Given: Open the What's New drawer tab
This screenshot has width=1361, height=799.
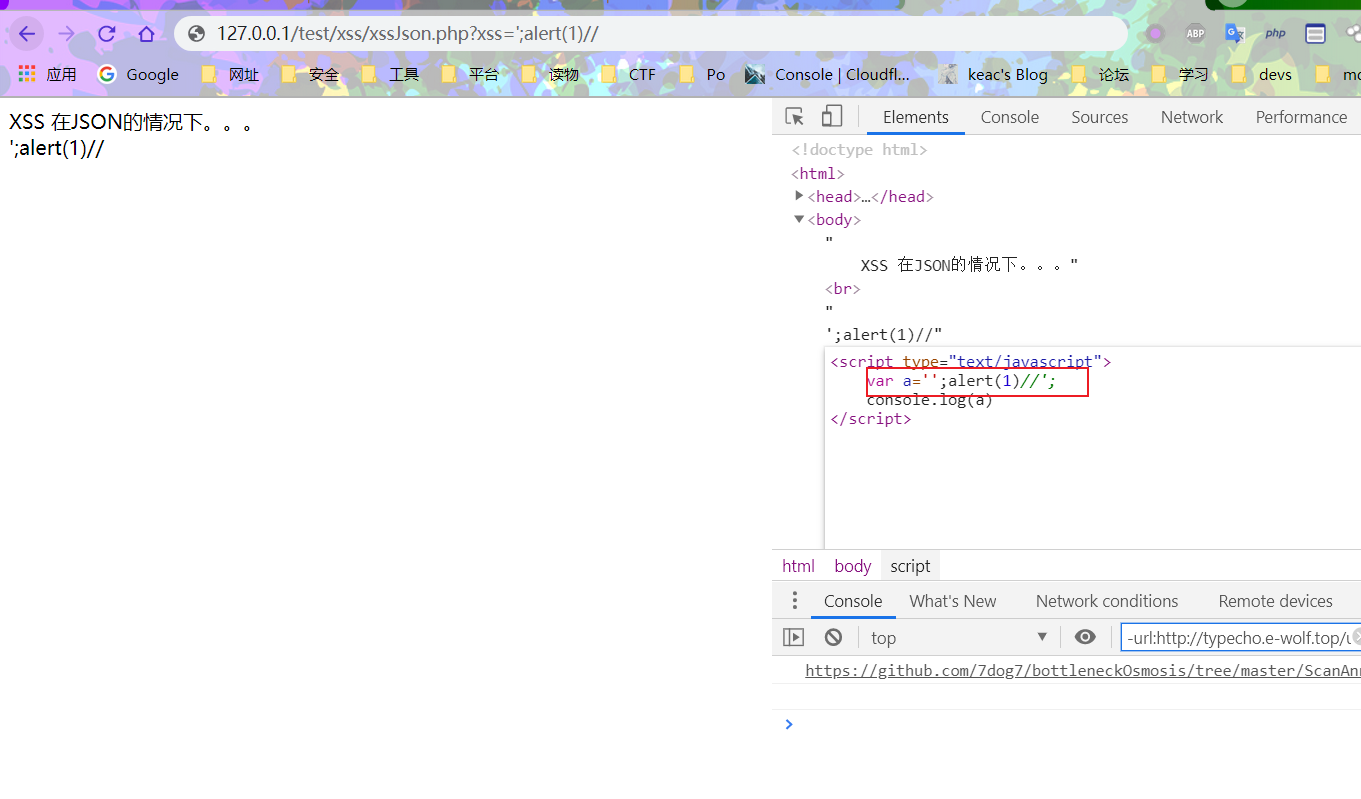Looking at the screenshot, I should click(953, 601).
